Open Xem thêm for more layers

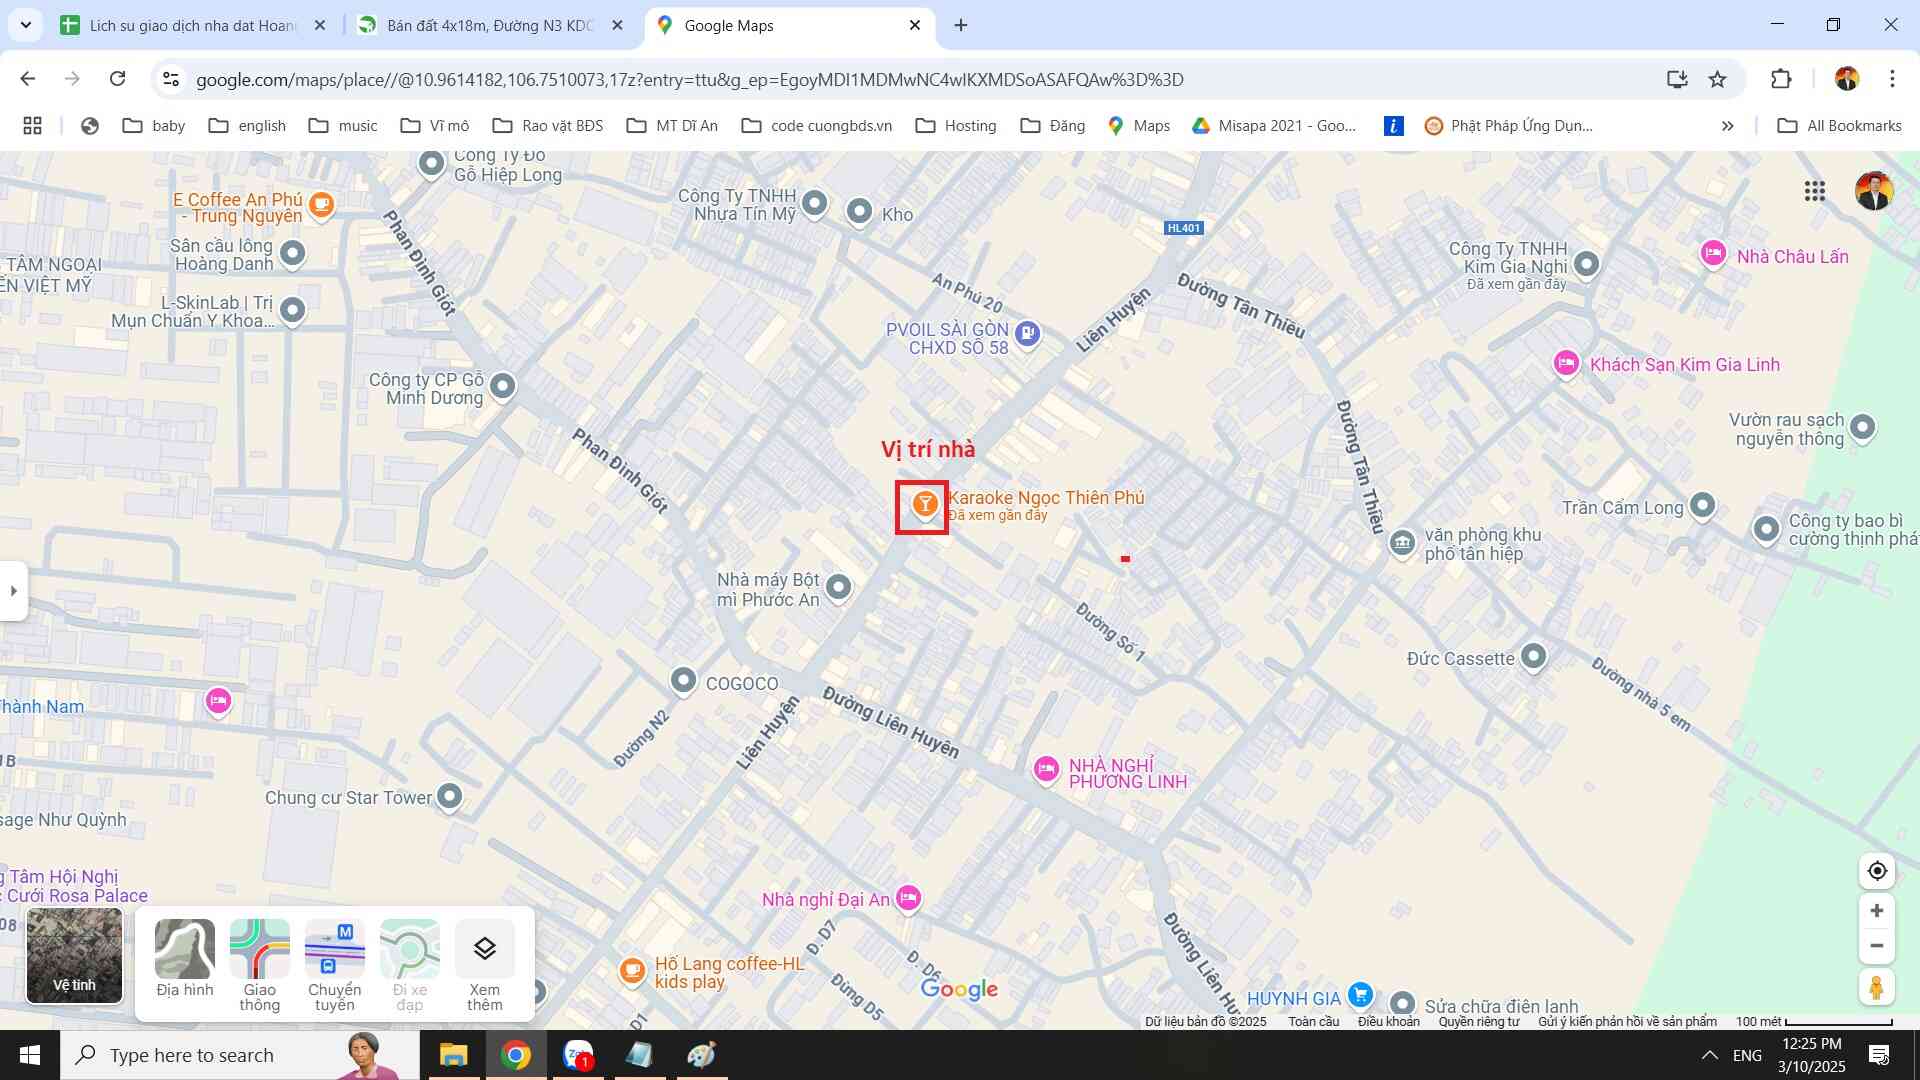[484, 964]
